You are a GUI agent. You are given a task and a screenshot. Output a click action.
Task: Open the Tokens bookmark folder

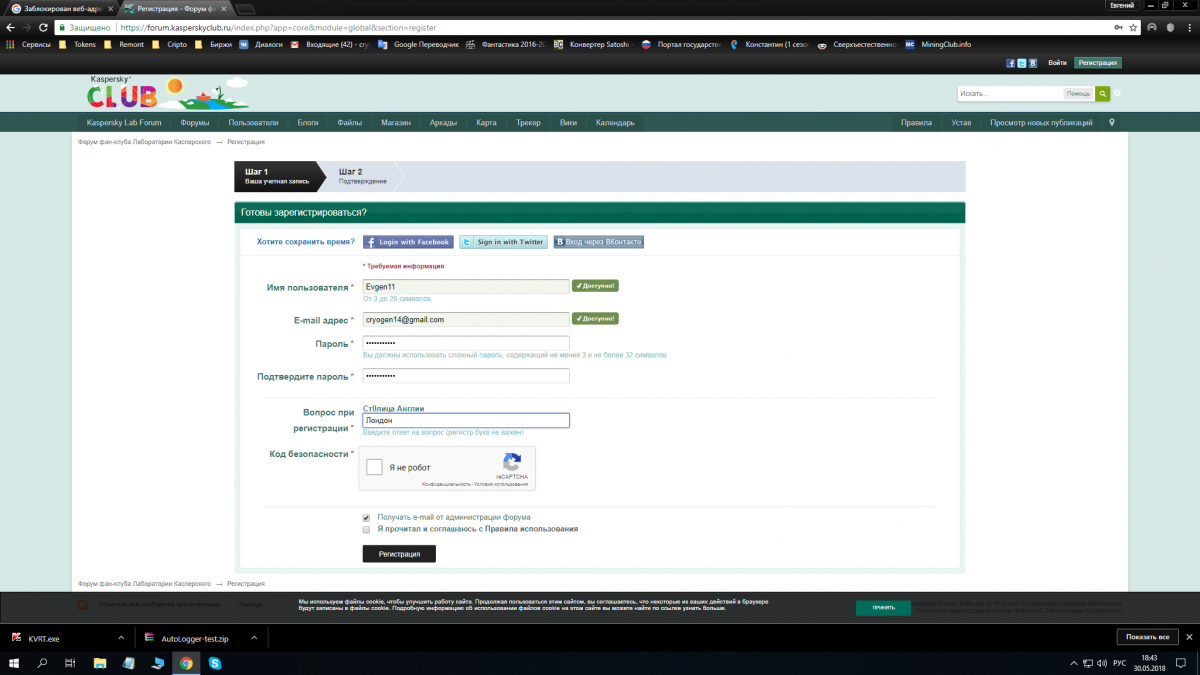[78, 44]
